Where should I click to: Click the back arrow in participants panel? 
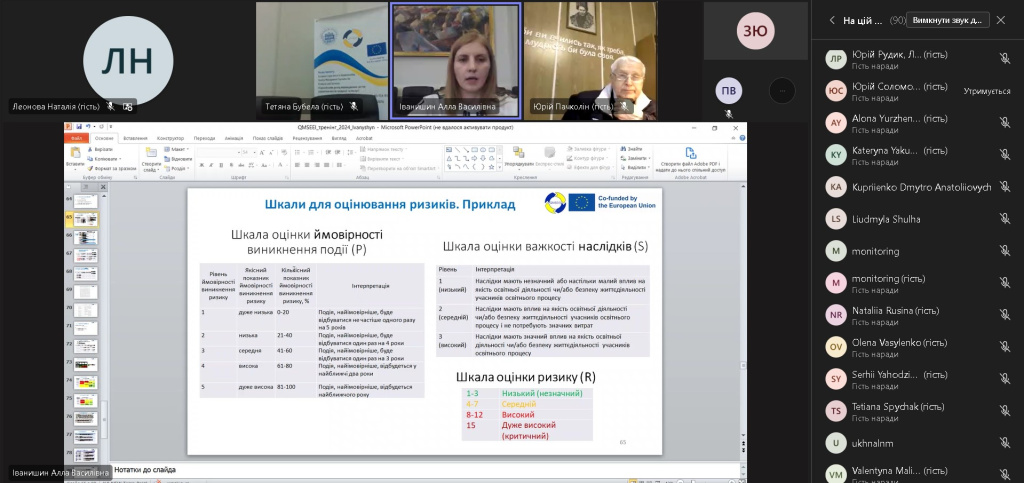831,20
